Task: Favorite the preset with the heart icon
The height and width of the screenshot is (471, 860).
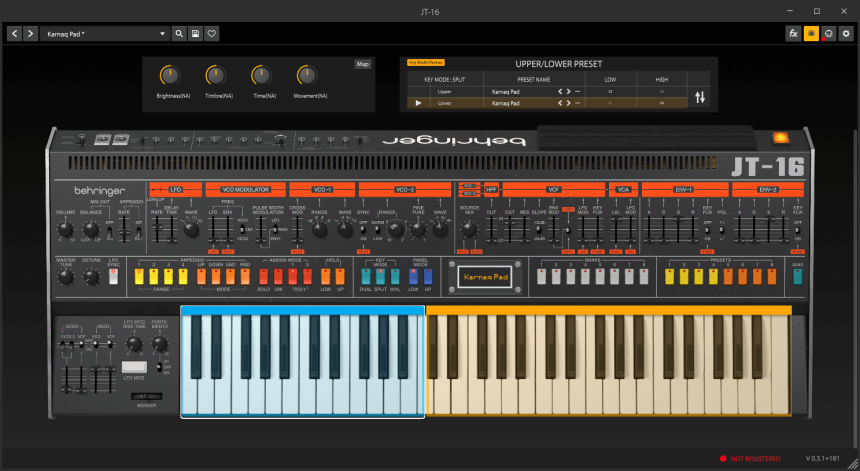Action: pos(212,34)
